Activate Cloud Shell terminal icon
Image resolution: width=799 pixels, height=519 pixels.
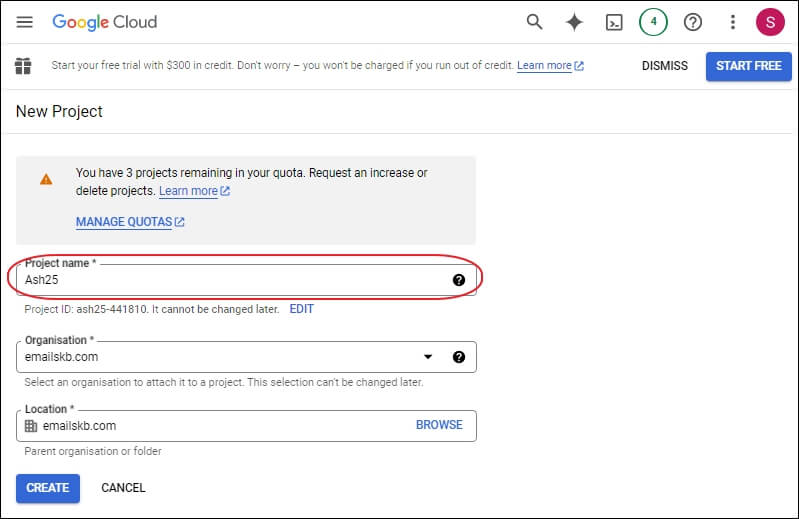click(x=614, y=22)
